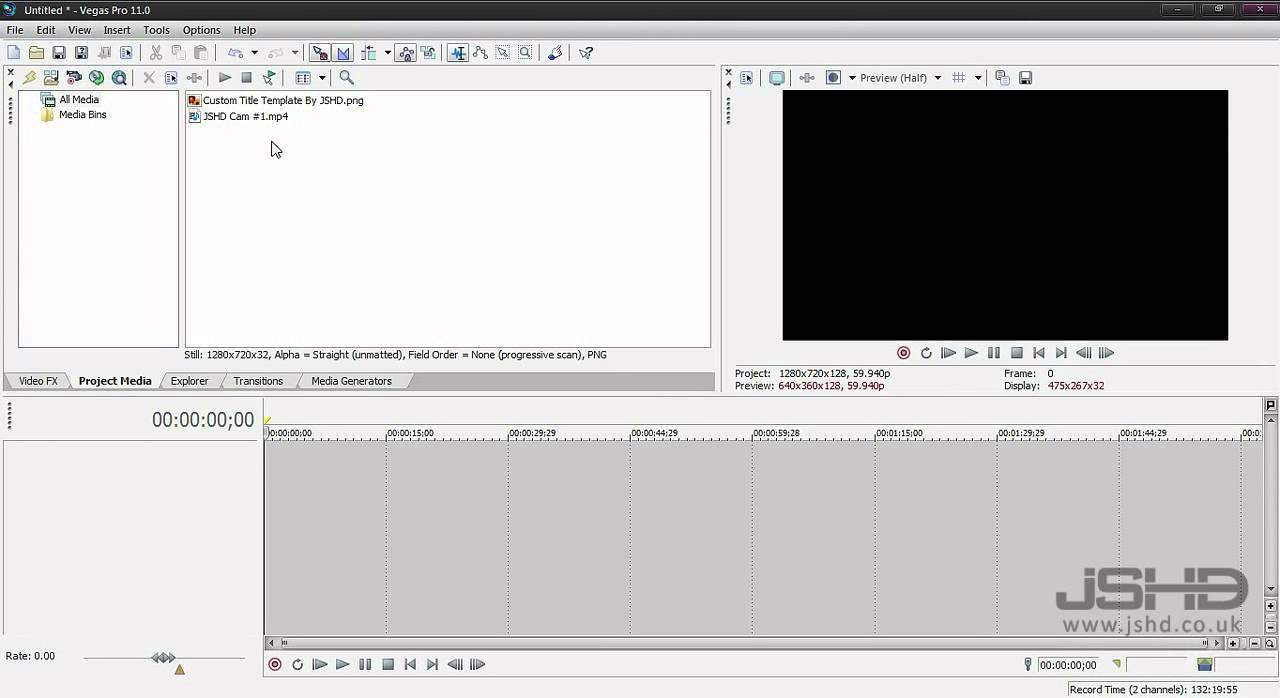
Task: Start media preview in Project Media toolbar
Action: click(x=225, y=77)
